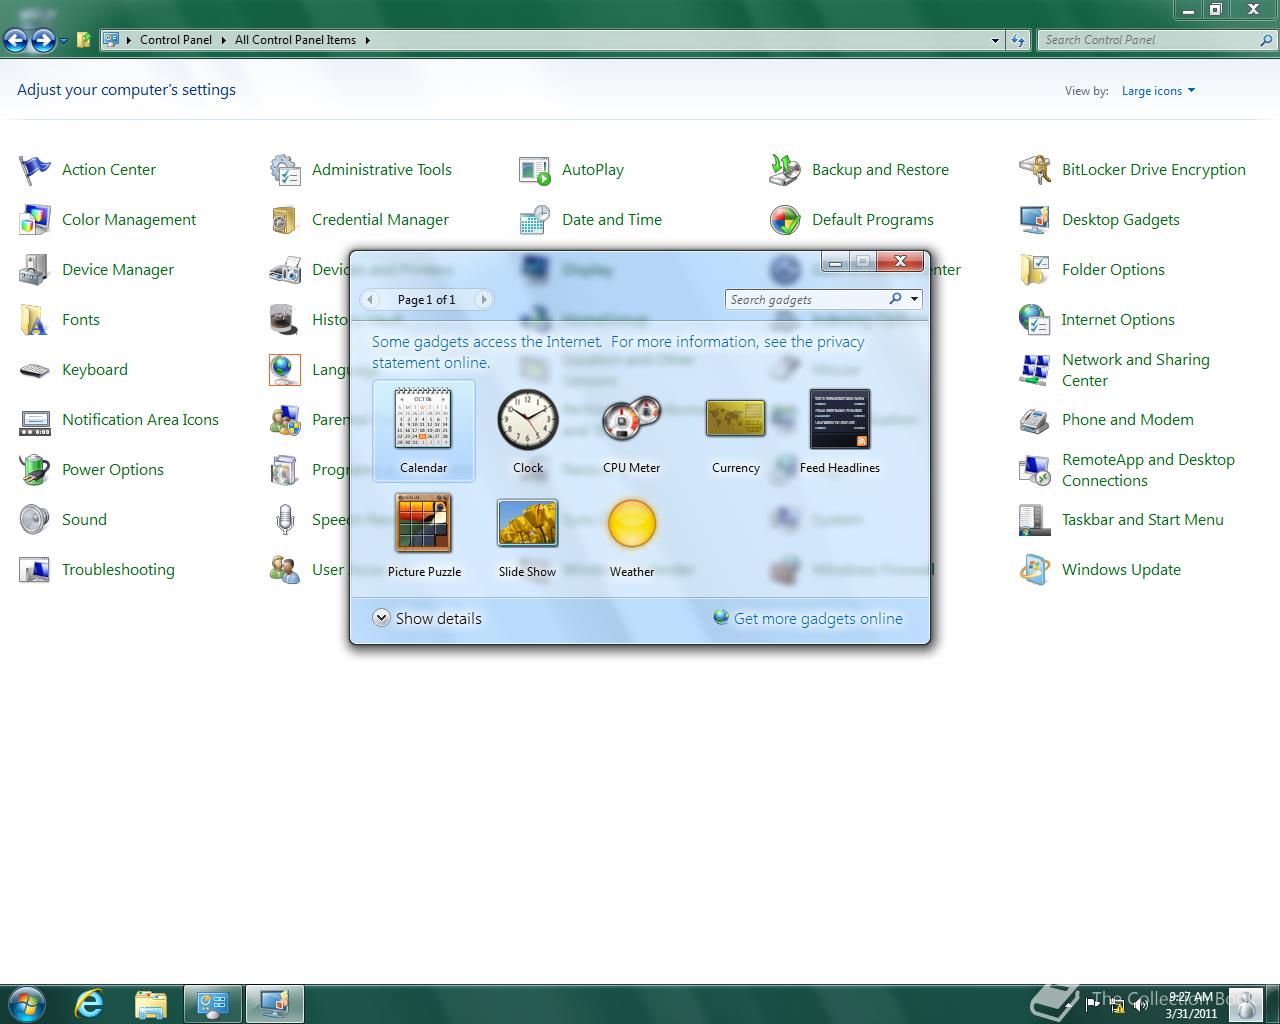
Task: Open address bar history dropdown
Action: click(x=995, y=40)
